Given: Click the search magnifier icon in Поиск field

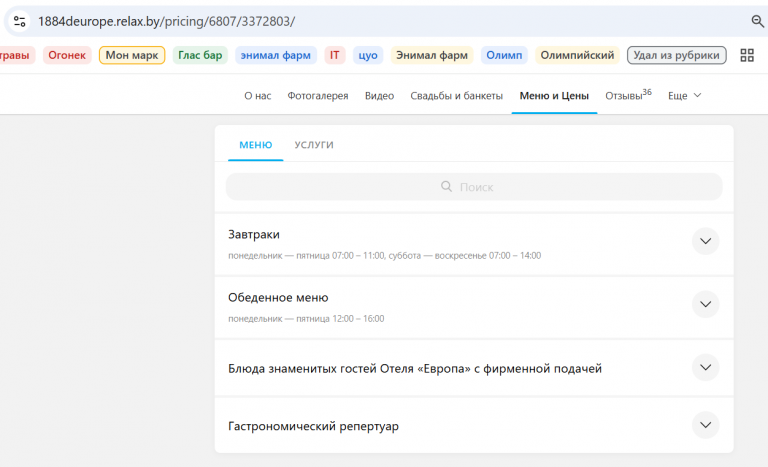Looking at the screenshot, I should (x=446, y=186).
